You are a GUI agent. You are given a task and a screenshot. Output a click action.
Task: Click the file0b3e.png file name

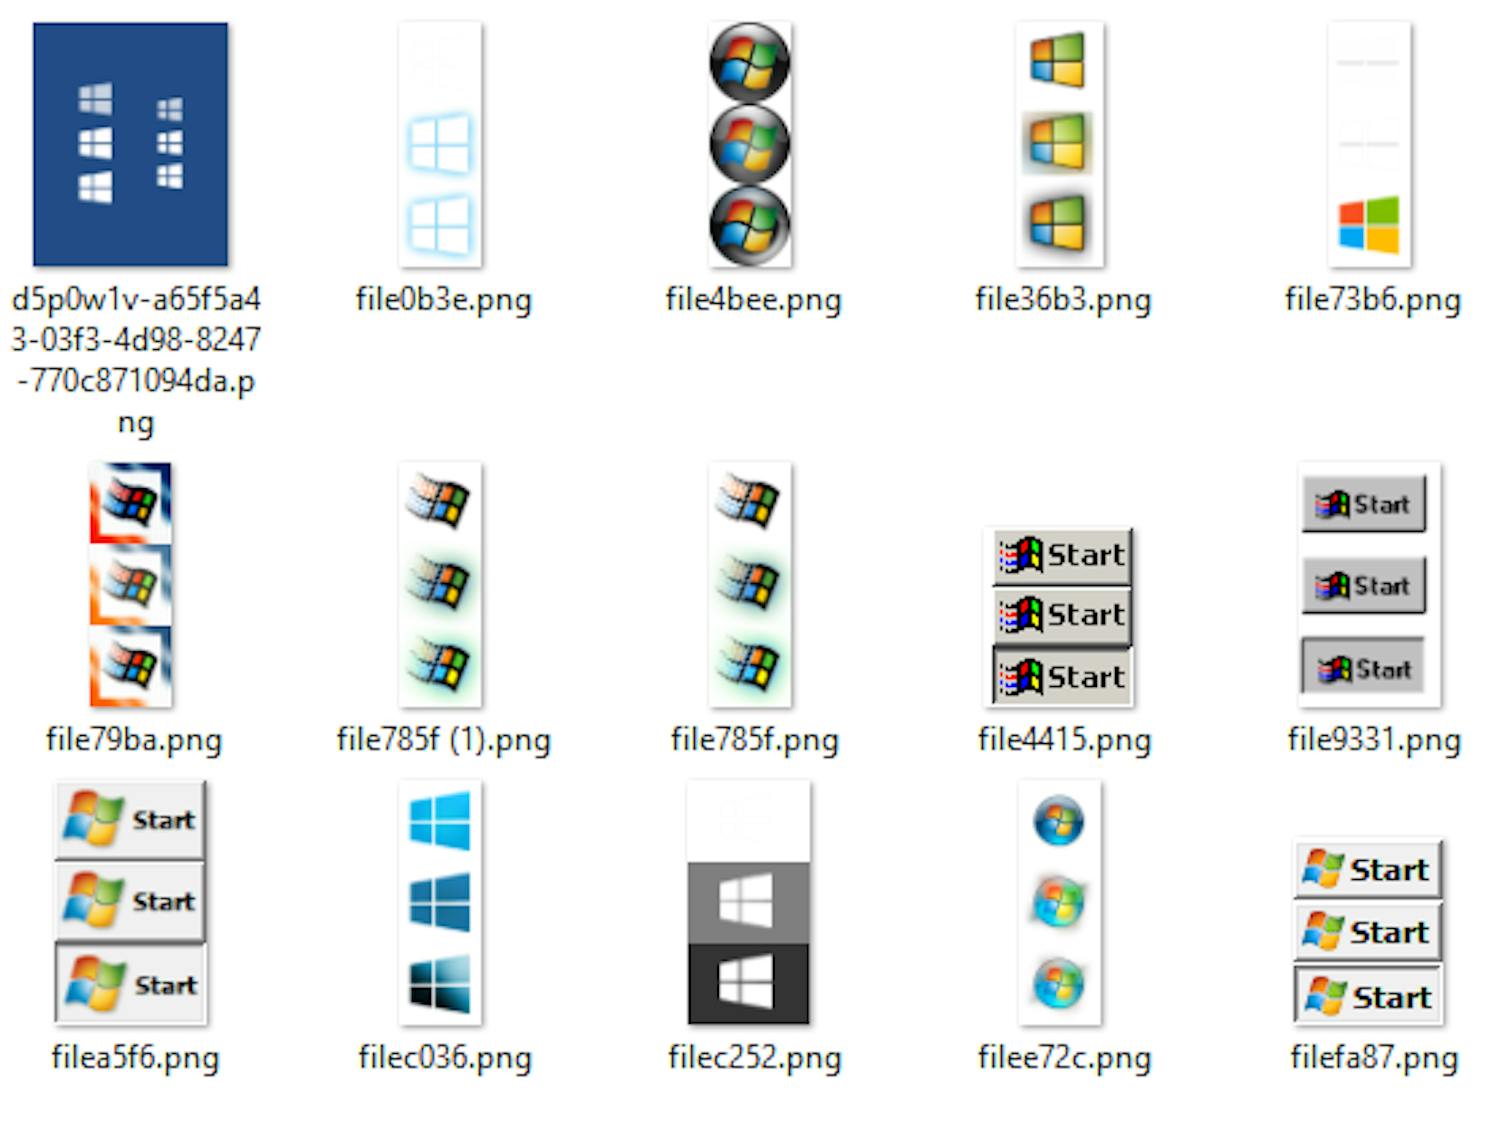(444, 300)
